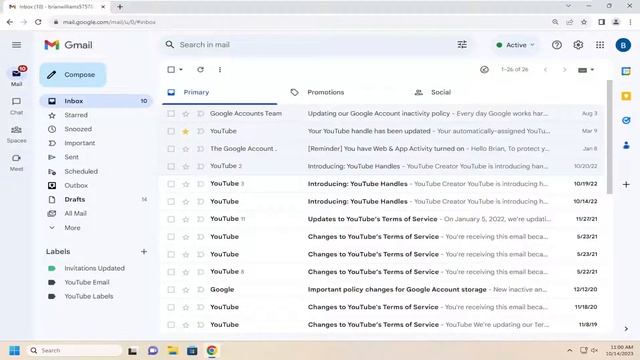Open the Invitations Updated label
Viewport: 640px width, 360px height.
click(94, 268)
